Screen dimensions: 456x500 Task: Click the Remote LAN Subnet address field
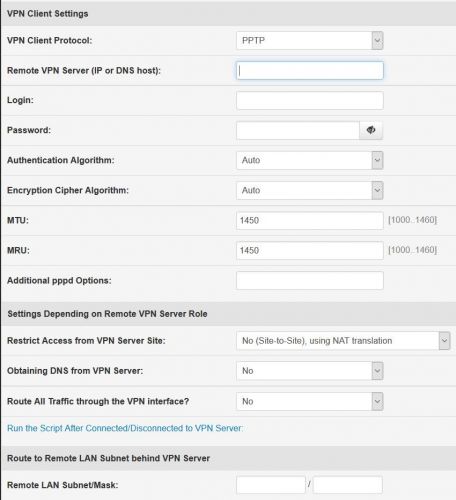(x=271, y=485)
